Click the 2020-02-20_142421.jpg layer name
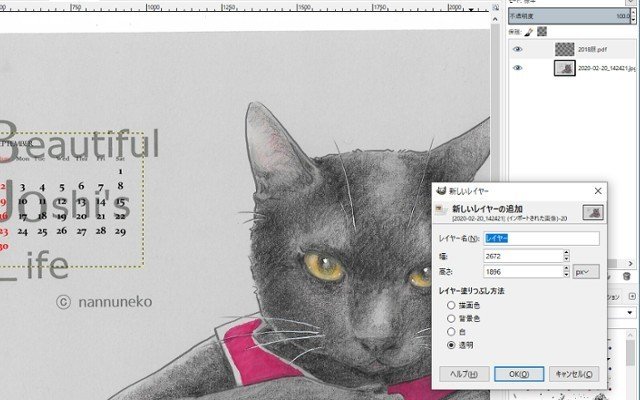Viewport: 640px width, 400px height. (606, 69)
